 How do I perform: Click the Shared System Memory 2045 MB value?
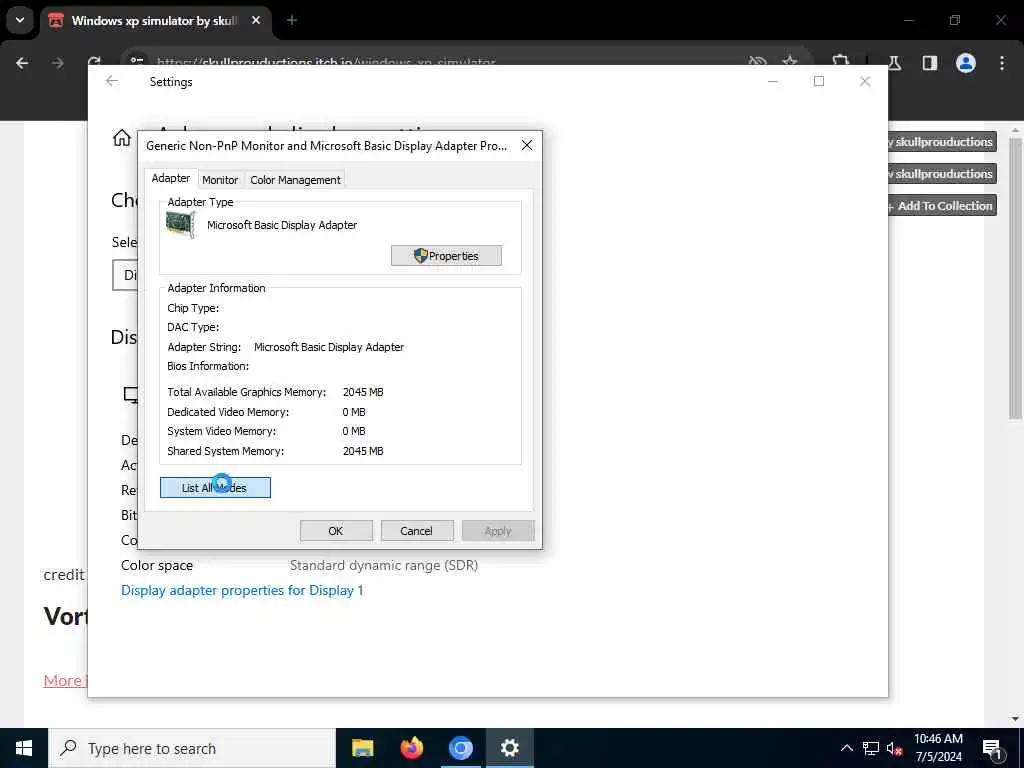point(363,451)
